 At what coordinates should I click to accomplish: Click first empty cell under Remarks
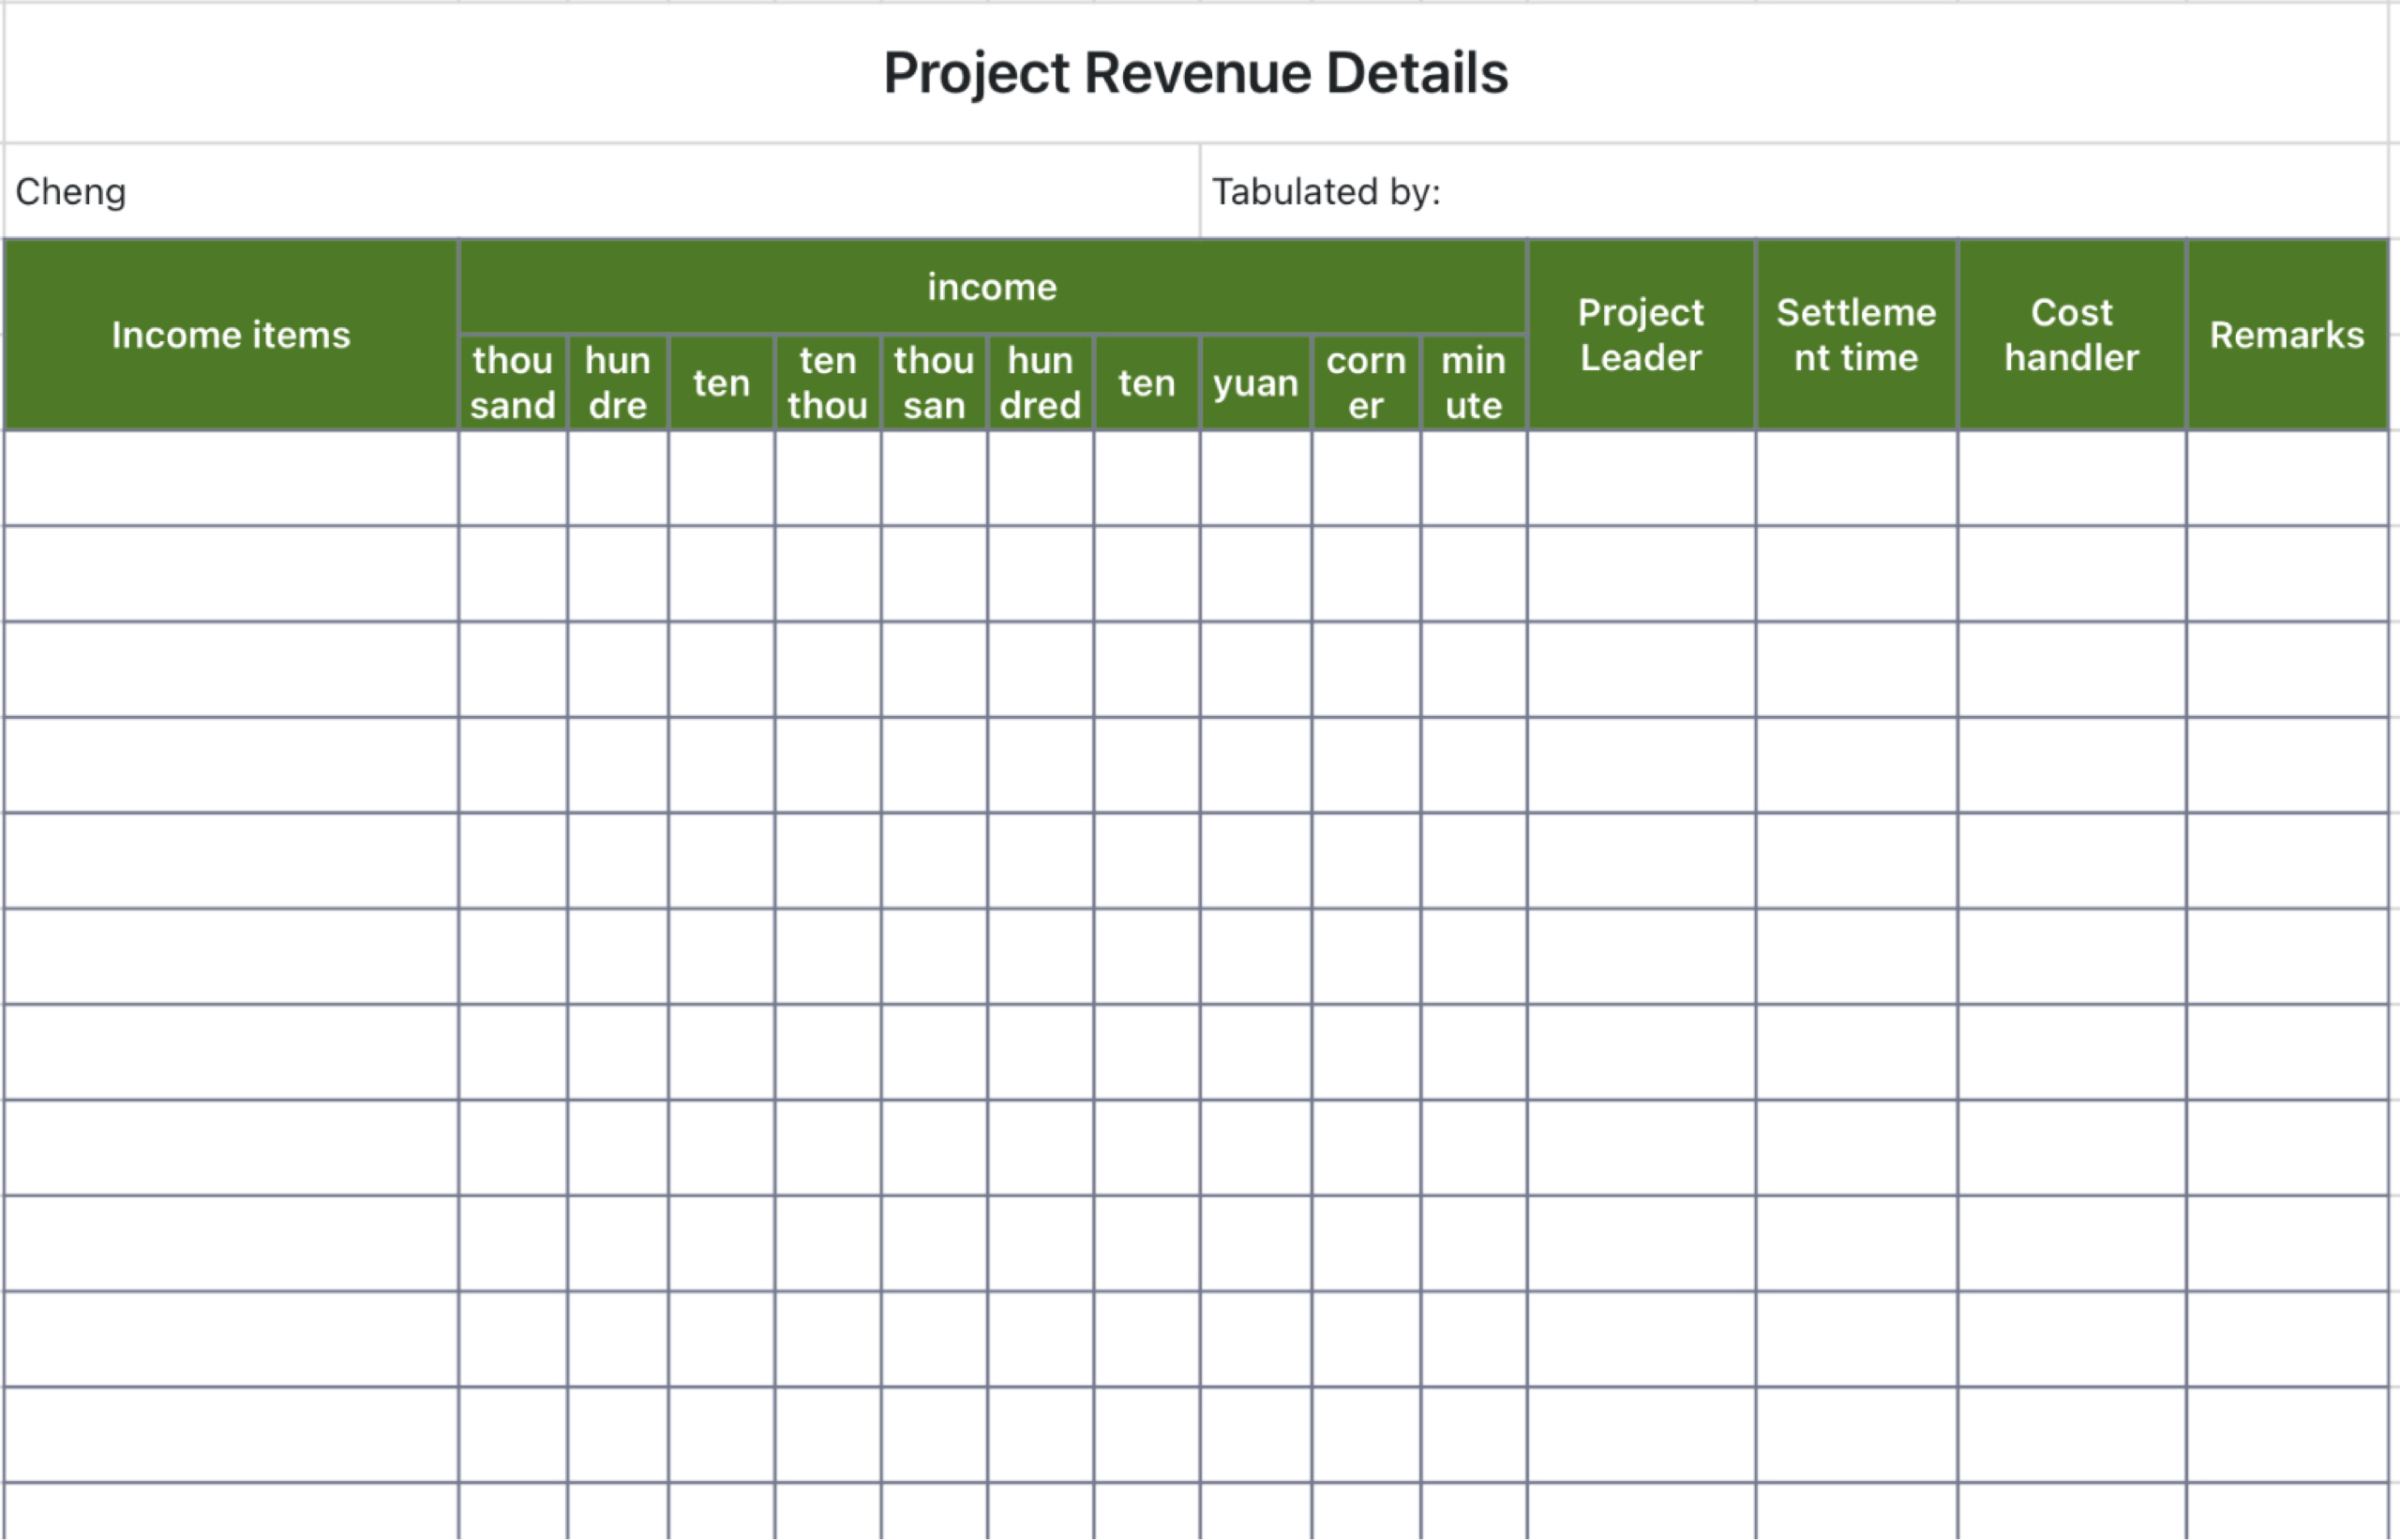click(2287, 478)
